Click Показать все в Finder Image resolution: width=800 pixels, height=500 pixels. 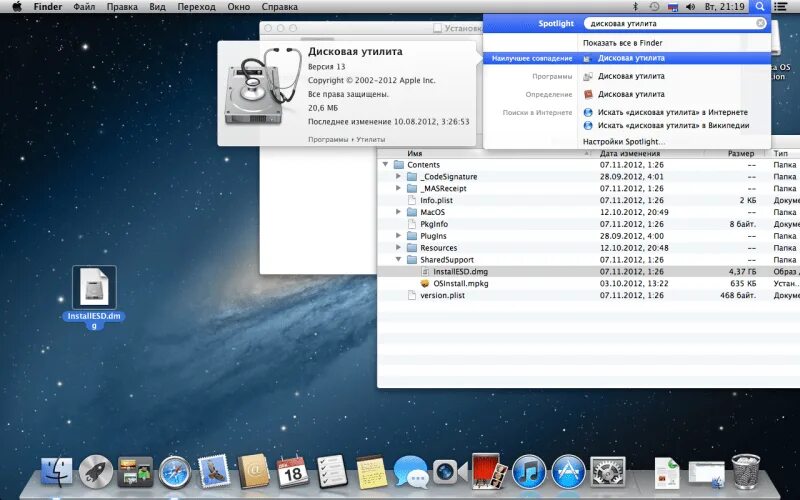tap(622, 43)
